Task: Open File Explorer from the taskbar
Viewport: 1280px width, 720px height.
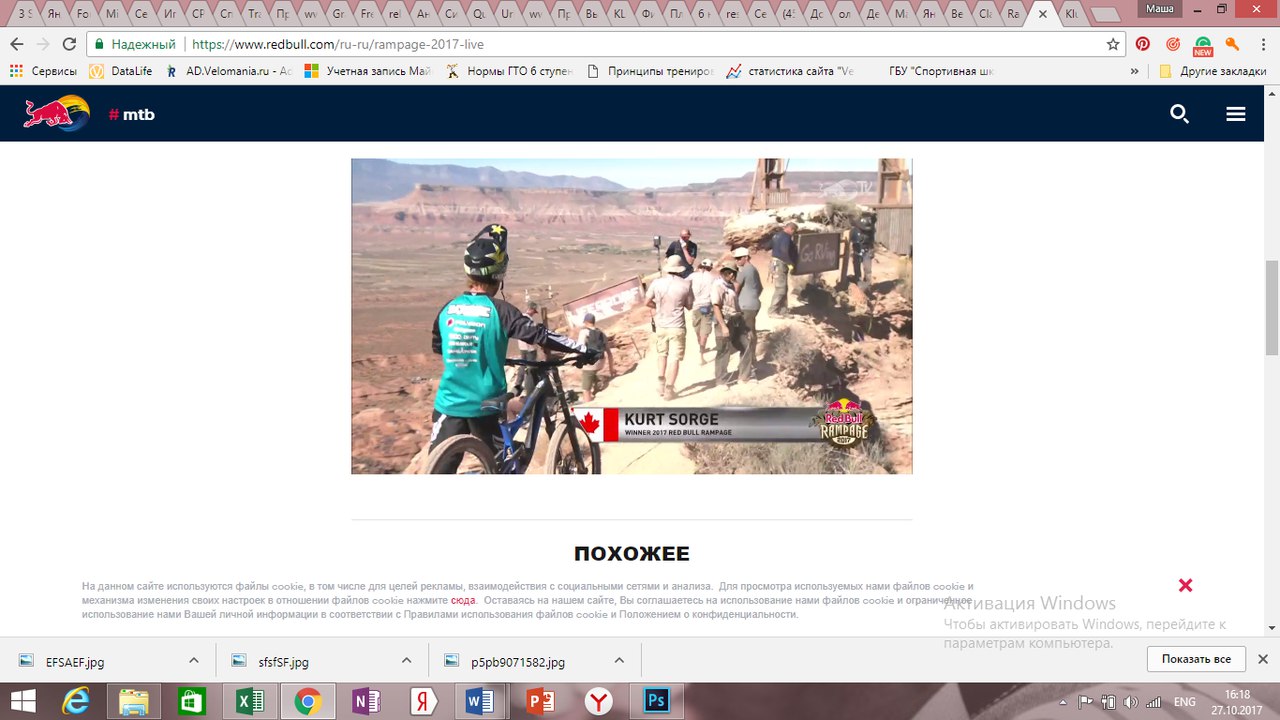Action: coord(133,701)
